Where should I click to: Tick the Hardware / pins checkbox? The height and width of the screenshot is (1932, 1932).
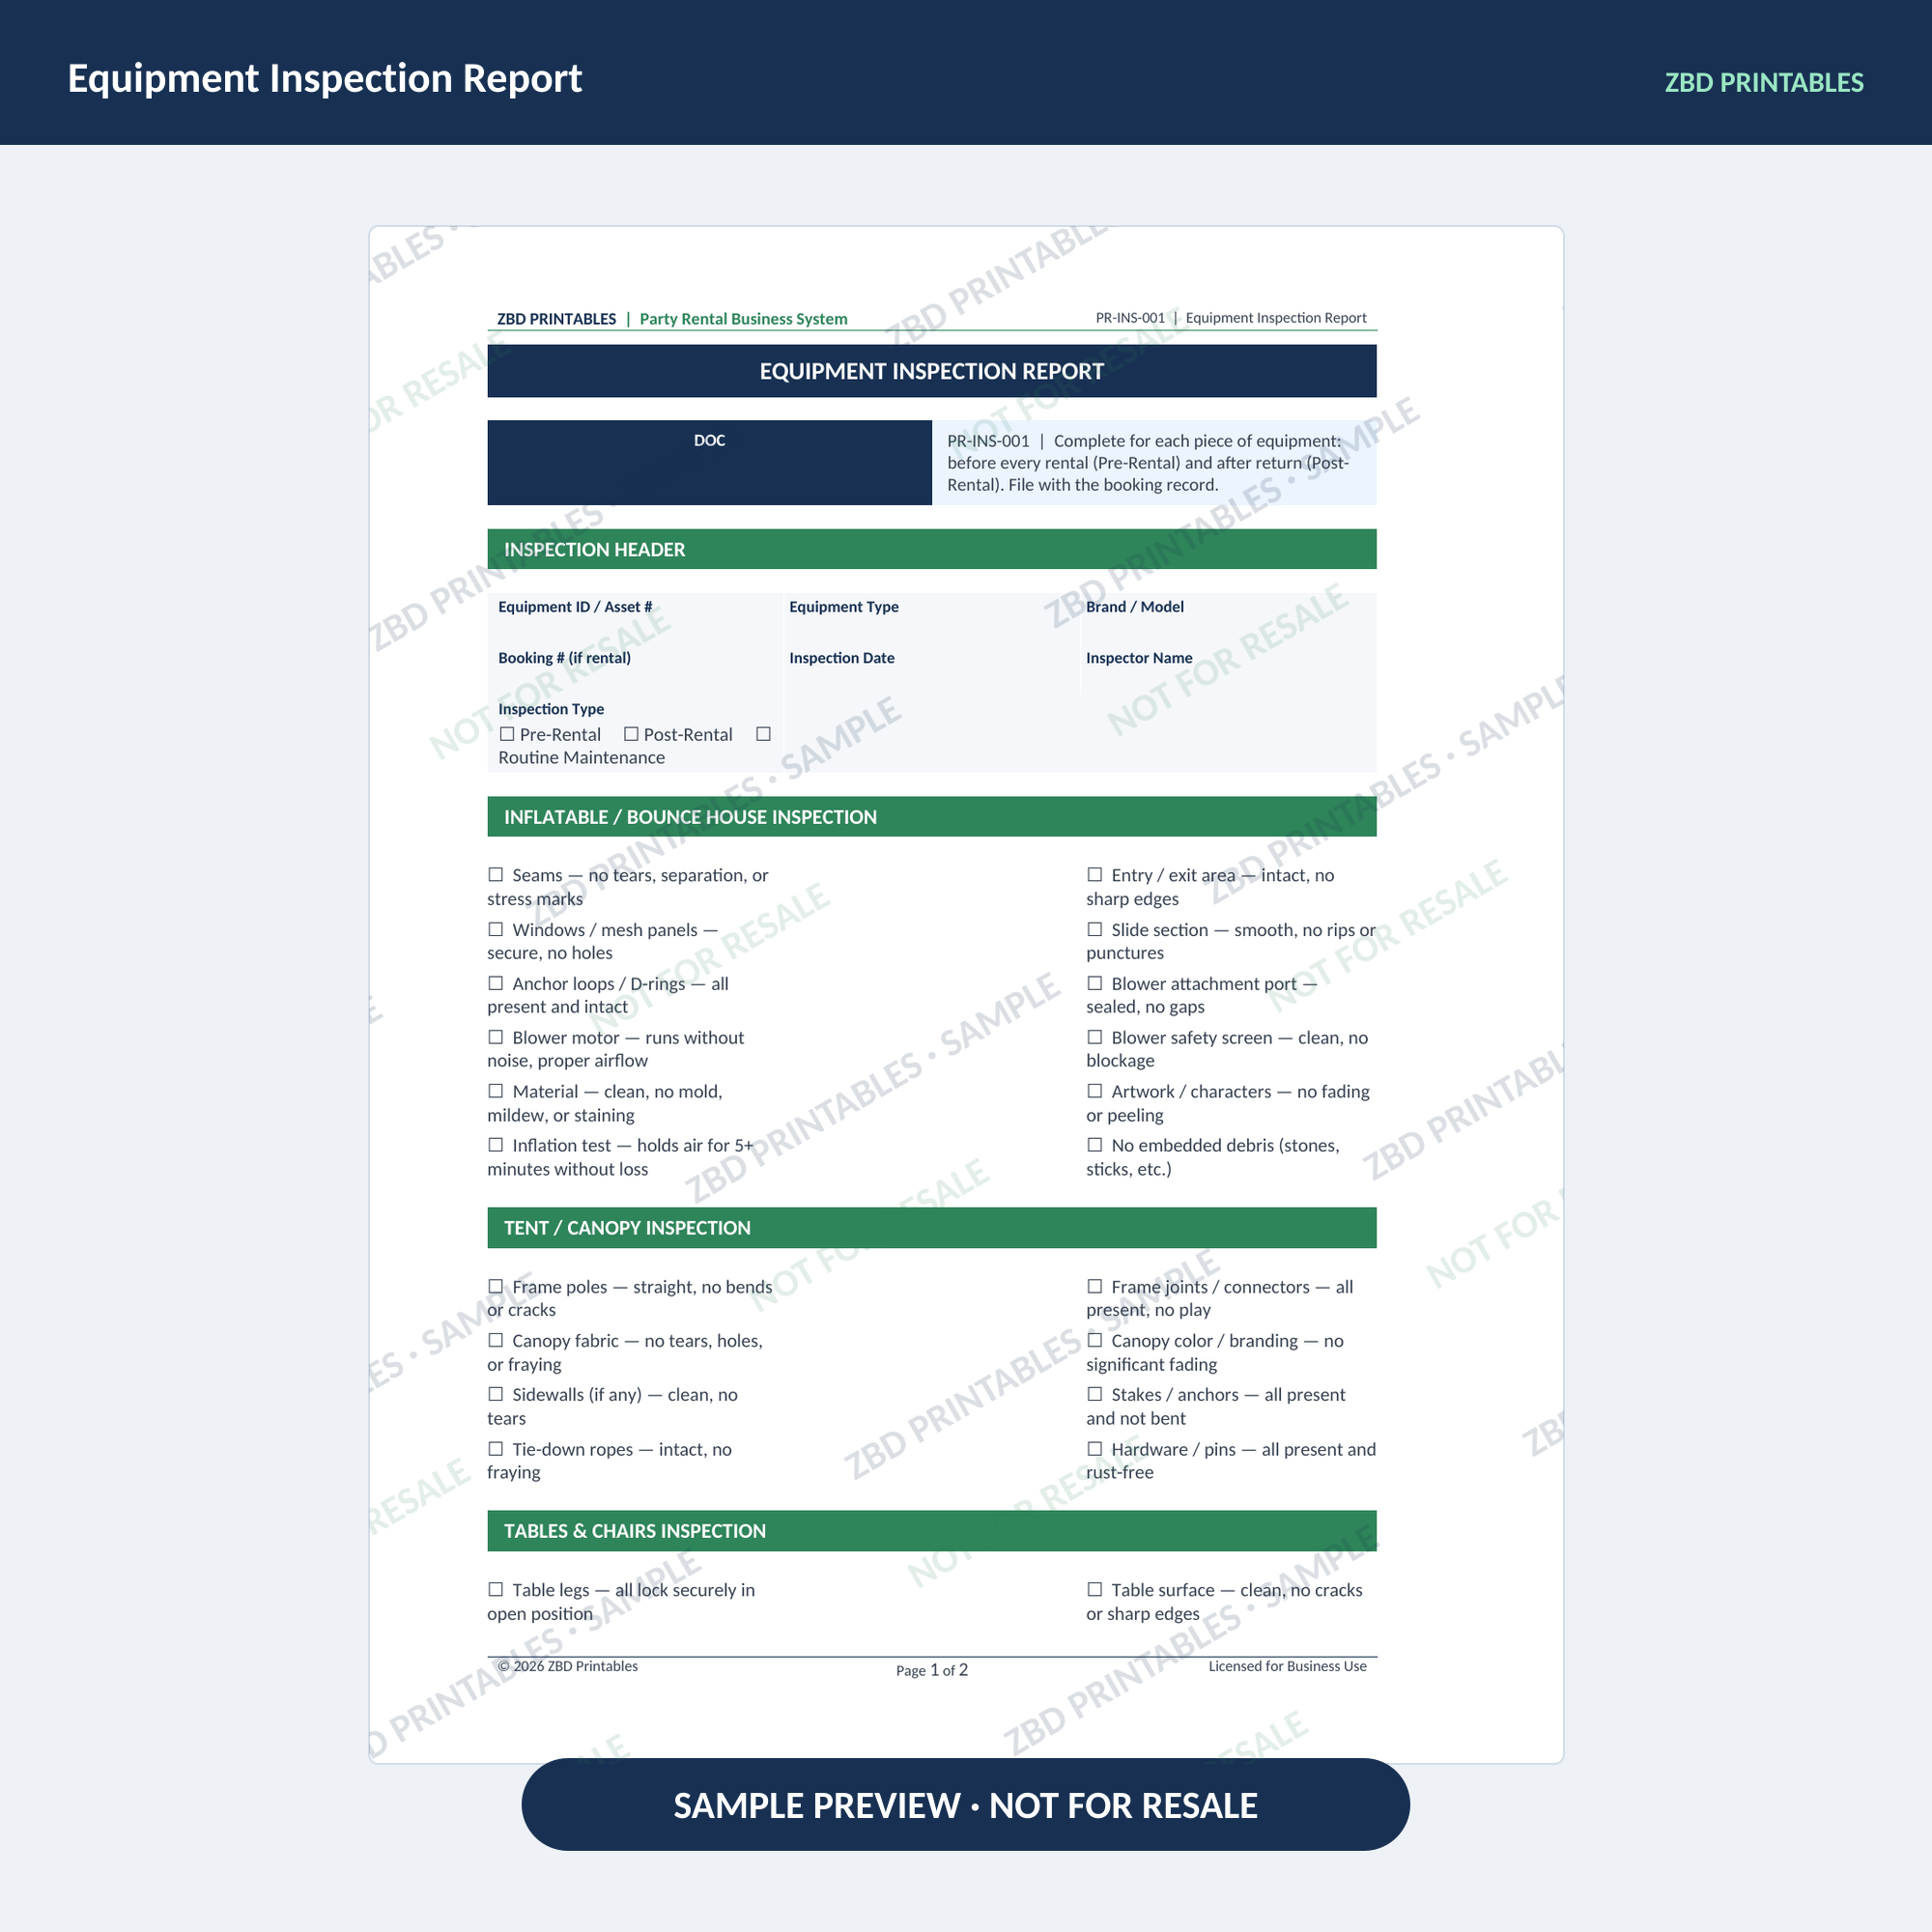(x=1095, y=1449)
